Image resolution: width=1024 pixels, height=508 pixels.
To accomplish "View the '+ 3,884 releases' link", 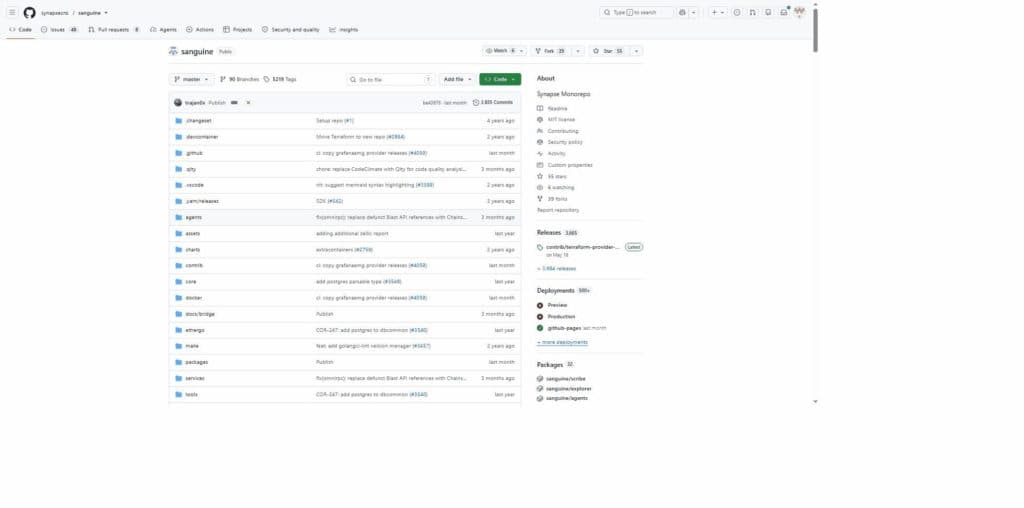I will pyautogui.click(x=556, y=268).
